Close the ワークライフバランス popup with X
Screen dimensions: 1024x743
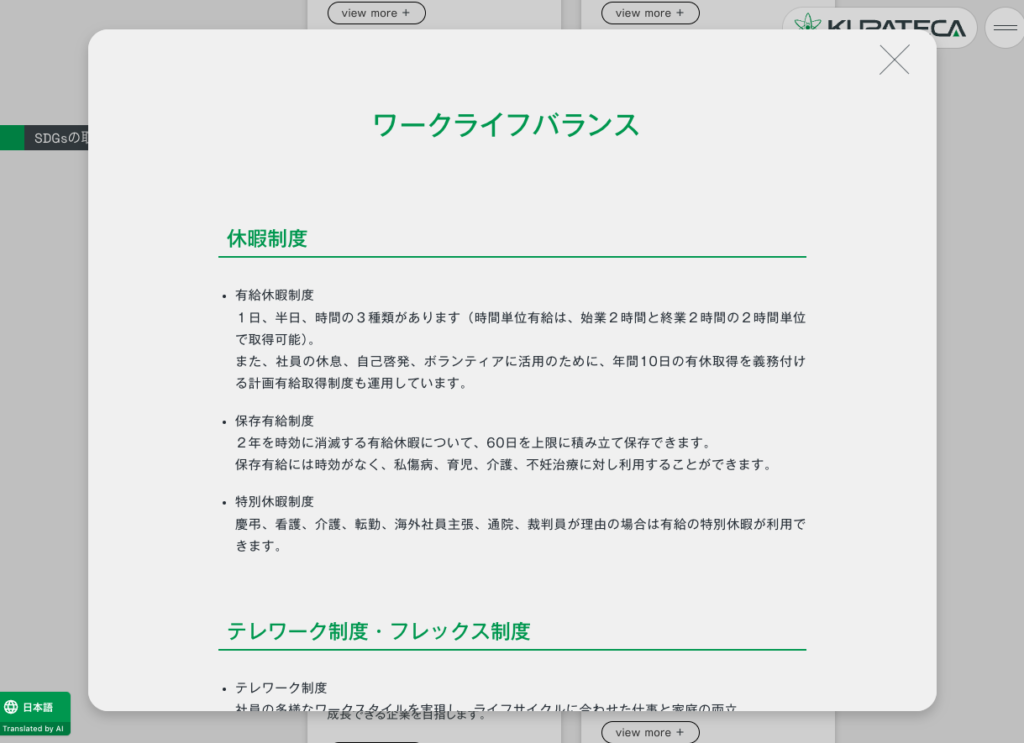(x=894, y=60)
